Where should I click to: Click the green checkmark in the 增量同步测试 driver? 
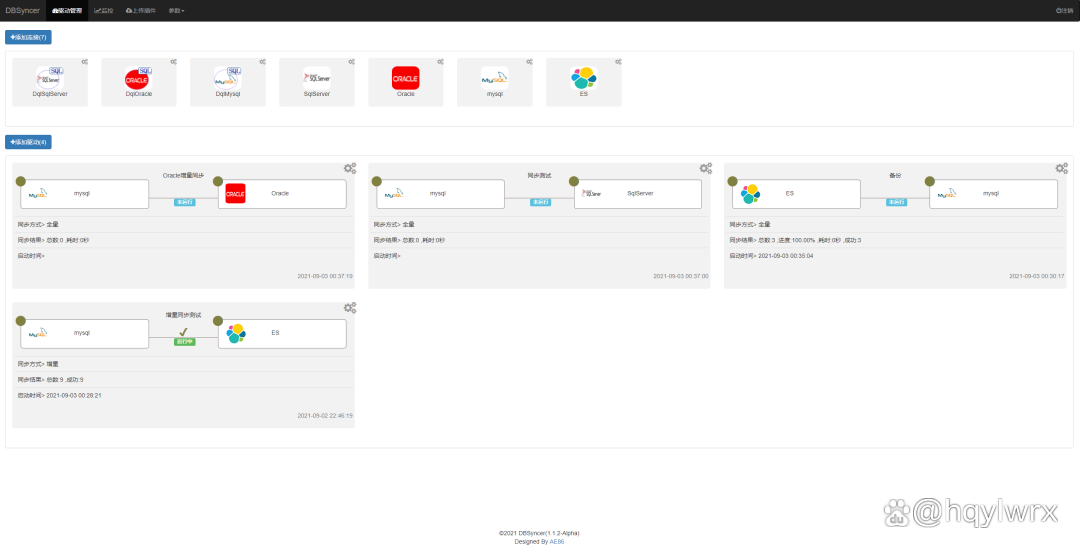183,332
